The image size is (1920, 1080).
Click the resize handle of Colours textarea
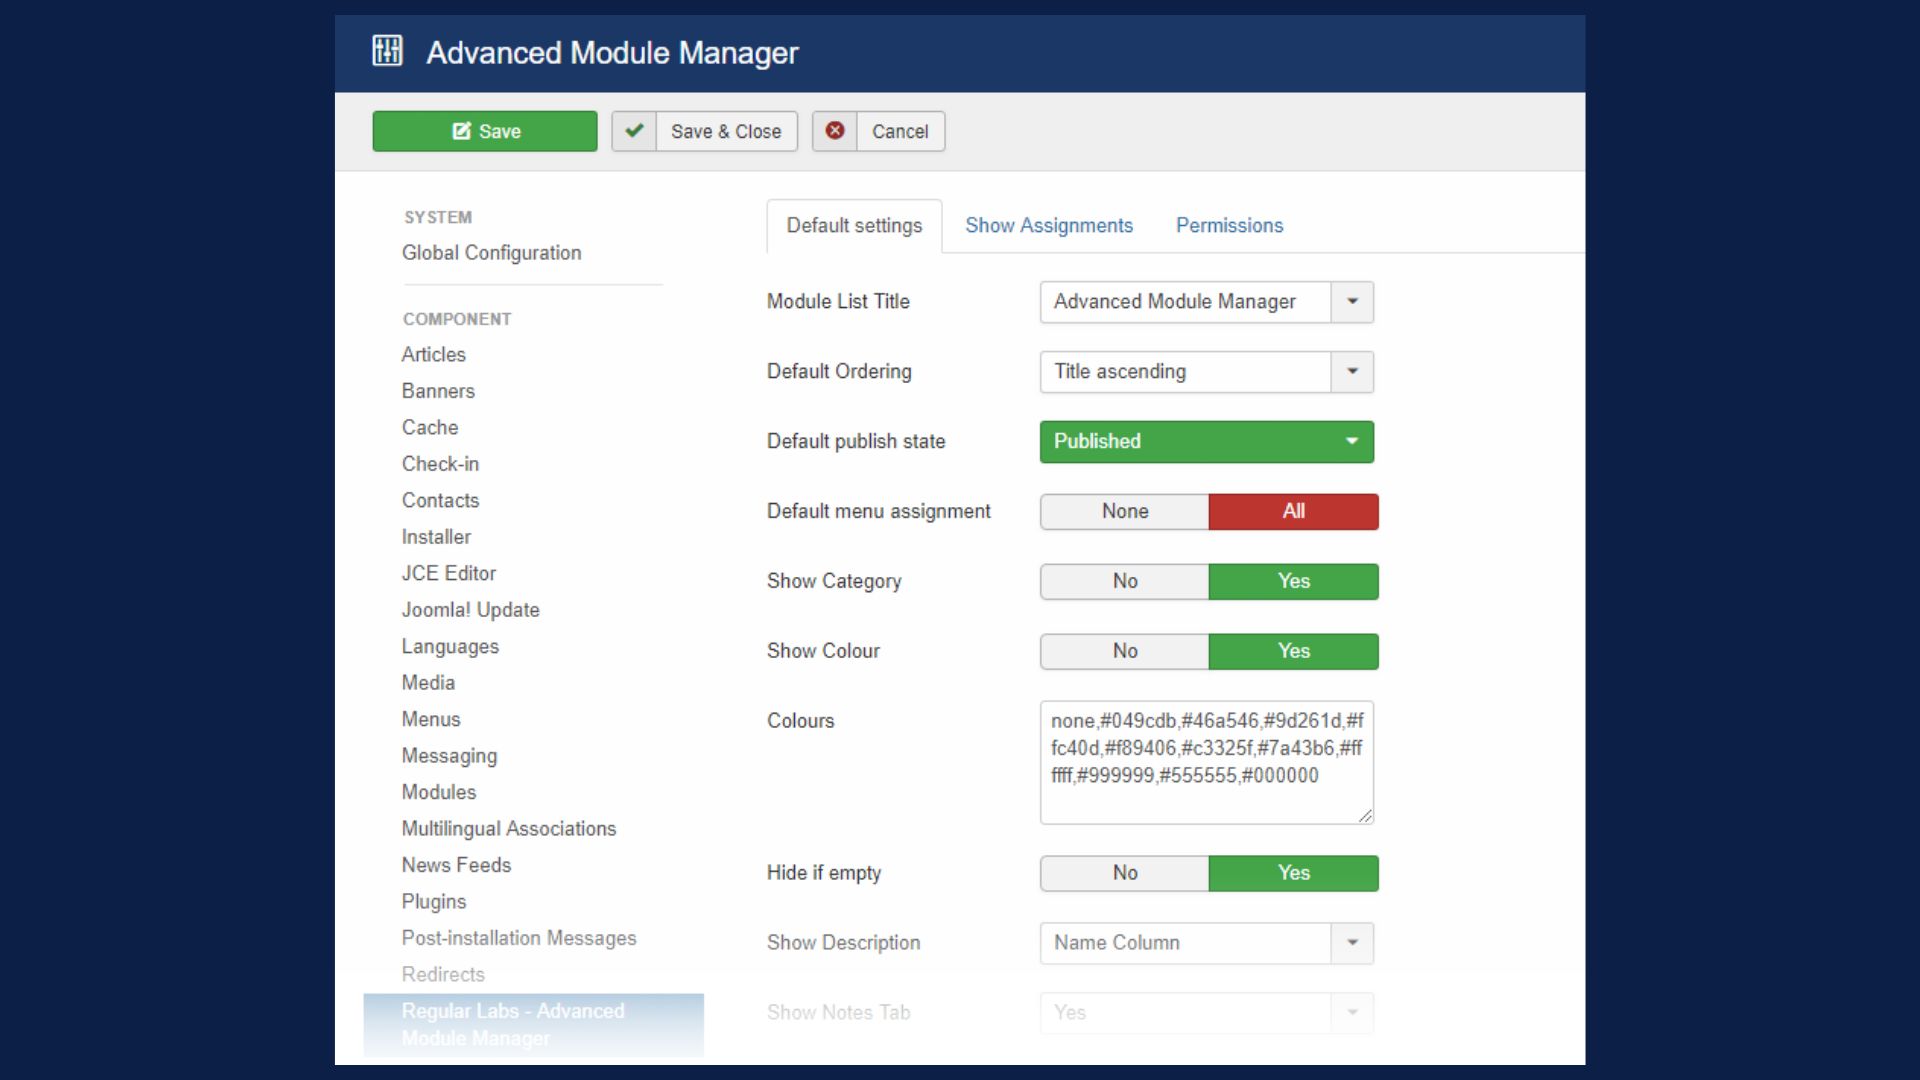click(1365, 816)
